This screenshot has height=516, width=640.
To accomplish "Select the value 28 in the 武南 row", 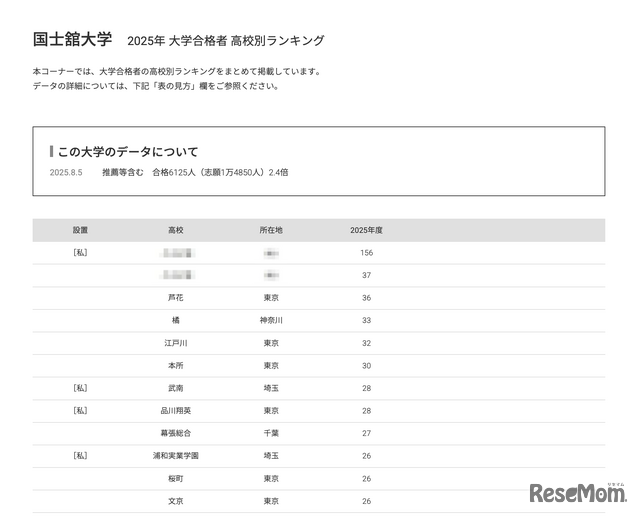I will click(x=367, y=388).
